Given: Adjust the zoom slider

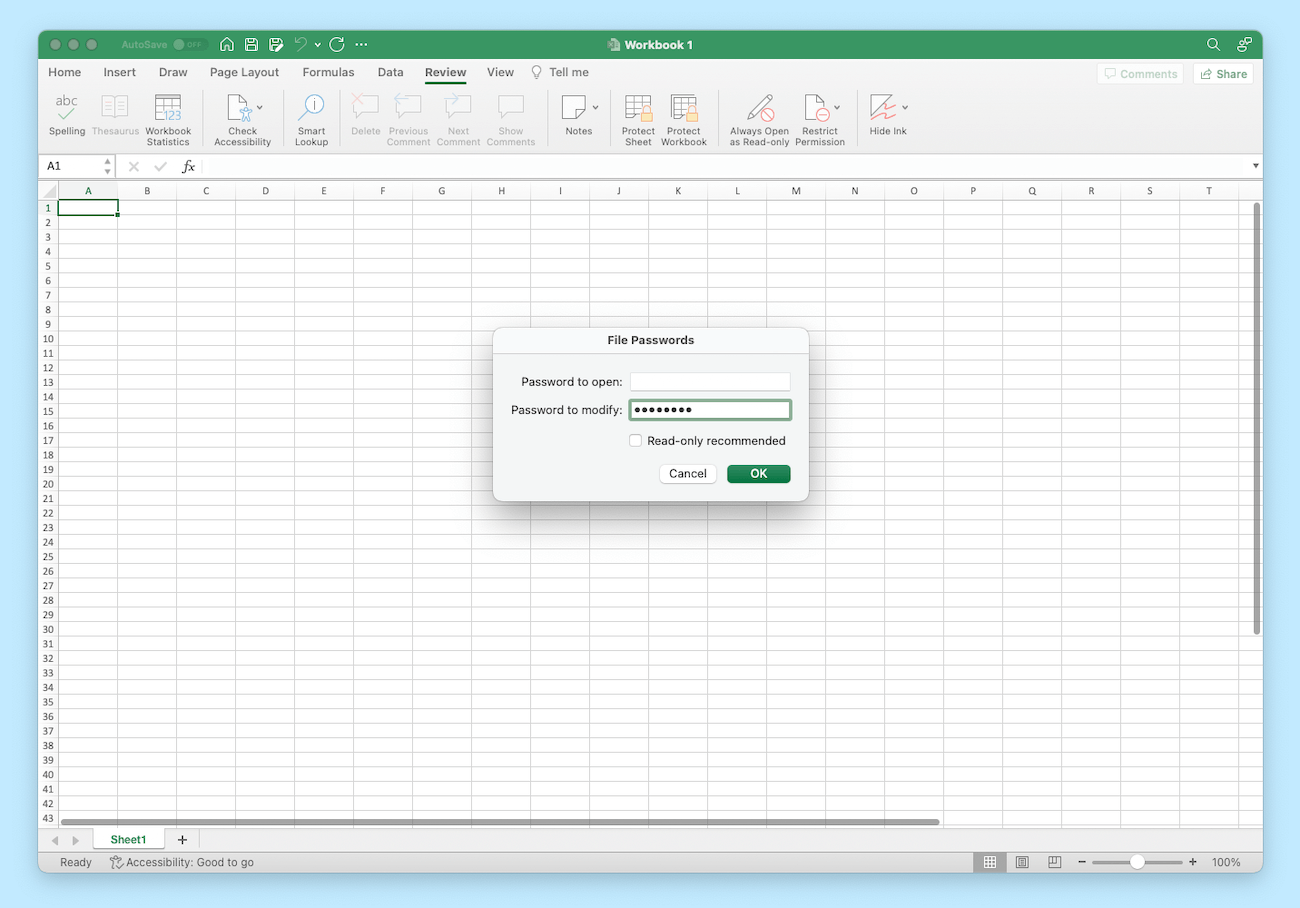Looking at the screenshot, I should [1137, 861].
